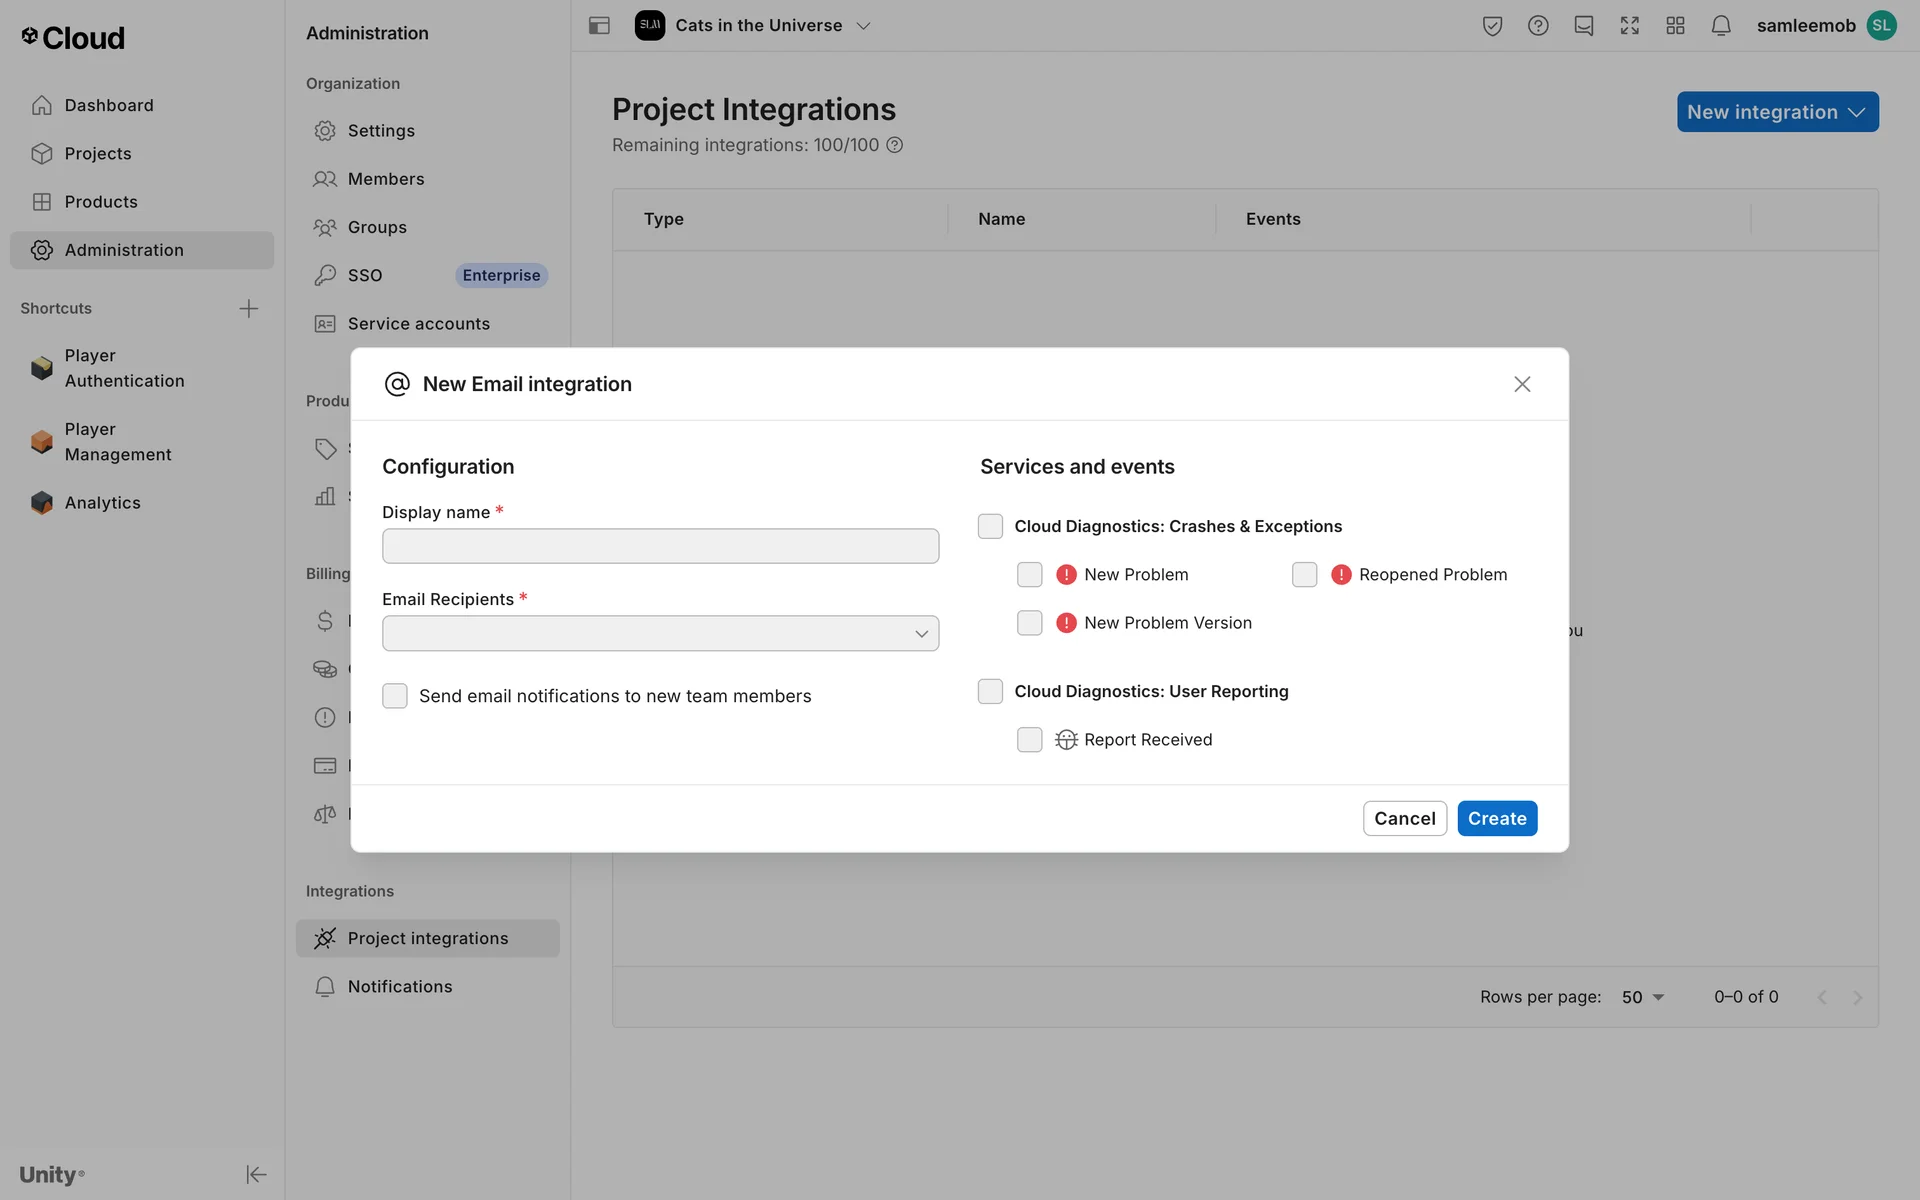Image resolution: width=1920 pixels, height=1200 pixels.
Task: Click the notifications bell icon in top bar
Action: click(x=1720, y=26)
